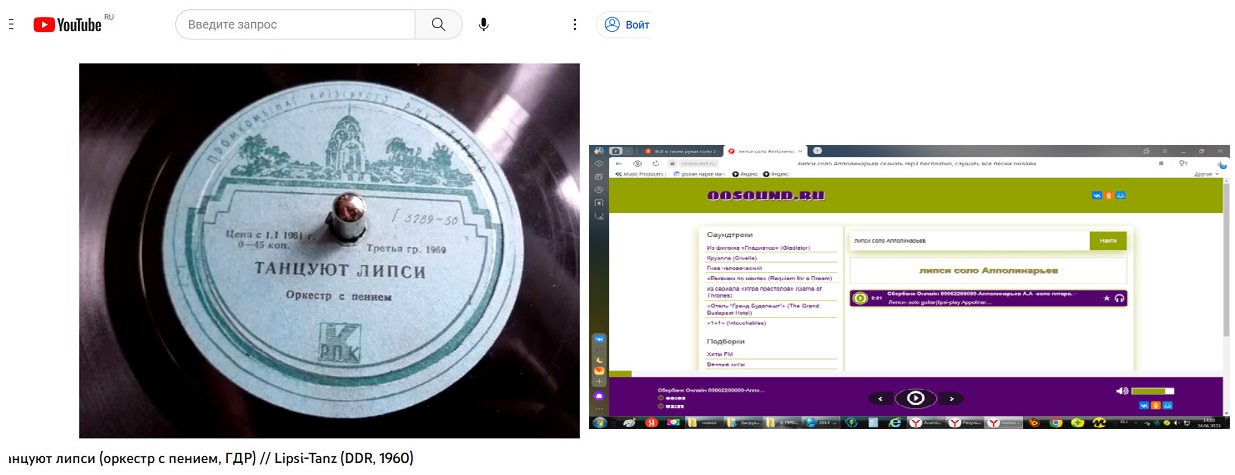1235x475 pixels.
Task: Click the red Yandex icon in taskbar
Action: pos(650,423)
